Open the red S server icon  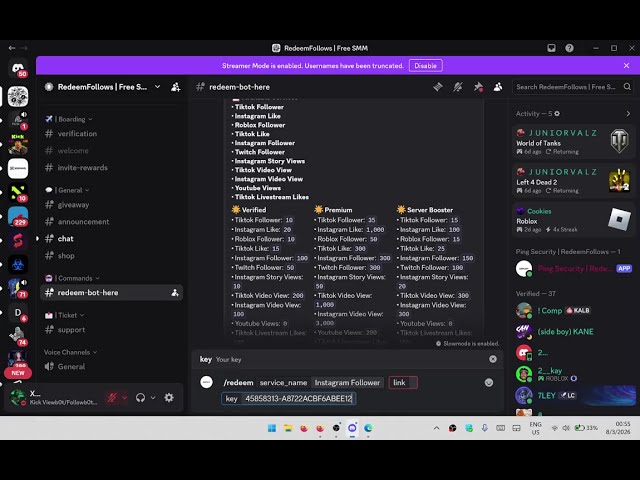18,241
